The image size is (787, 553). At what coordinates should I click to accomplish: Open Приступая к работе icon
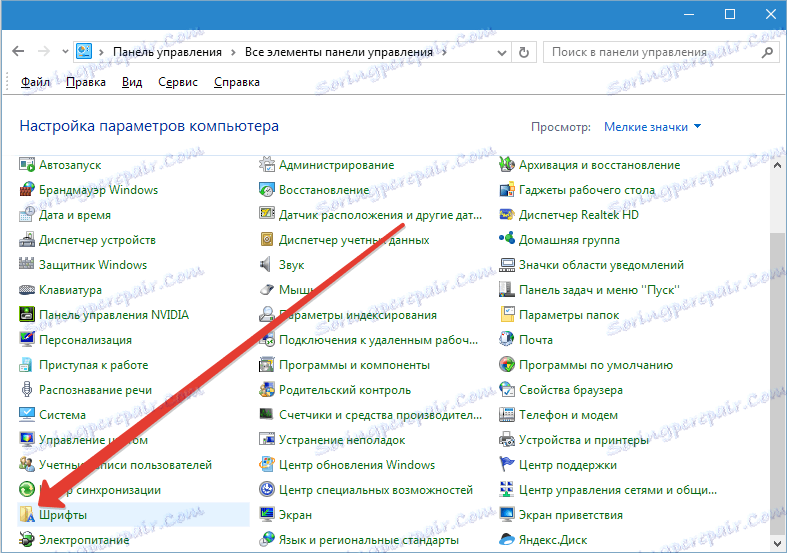point(27,365)
